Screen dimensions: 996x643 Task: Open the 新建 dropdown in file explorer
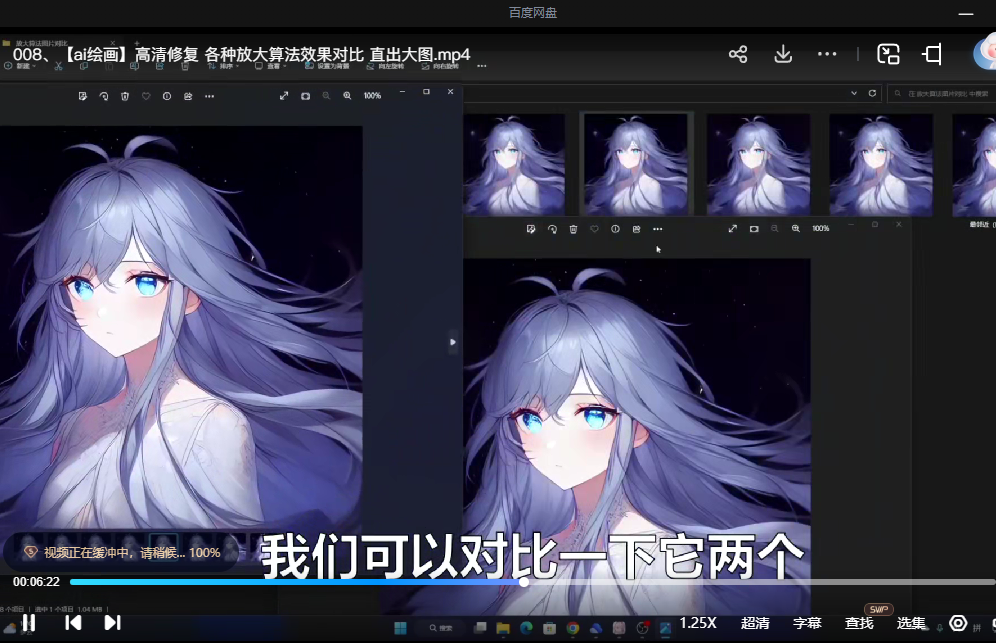click(20, 66)
